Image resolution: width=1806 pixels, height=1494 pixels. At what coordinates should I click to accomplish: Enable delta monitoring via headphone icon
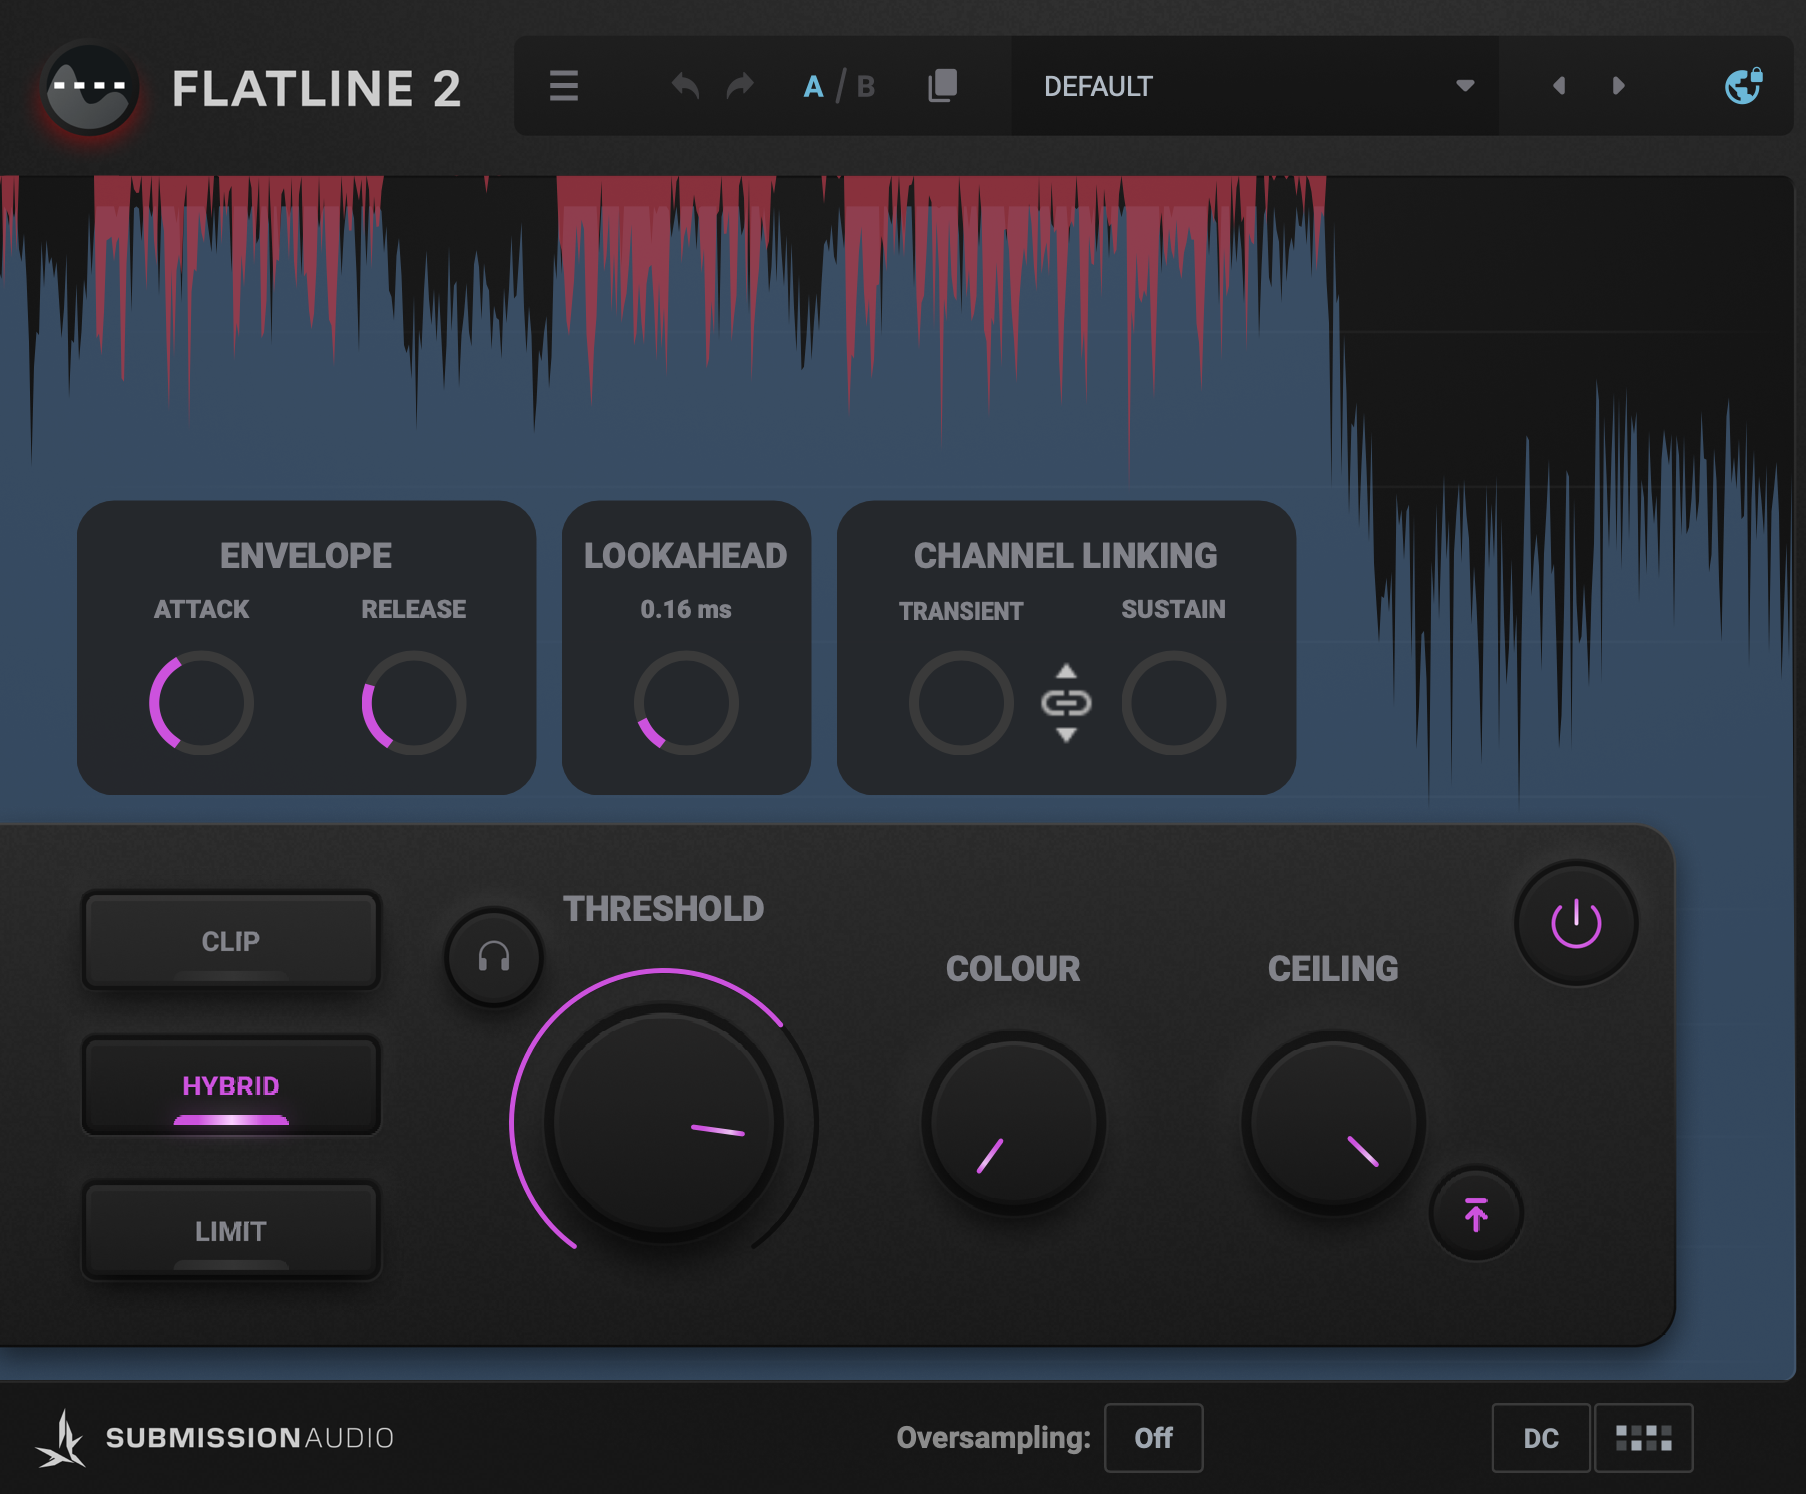point(492,957)
